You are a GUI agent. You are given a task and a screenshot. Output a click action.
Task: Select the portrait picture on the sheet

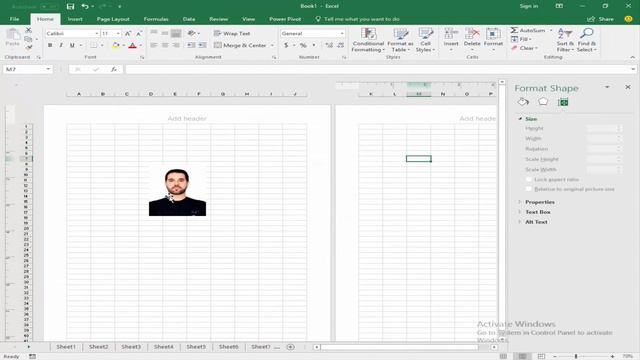177,191
